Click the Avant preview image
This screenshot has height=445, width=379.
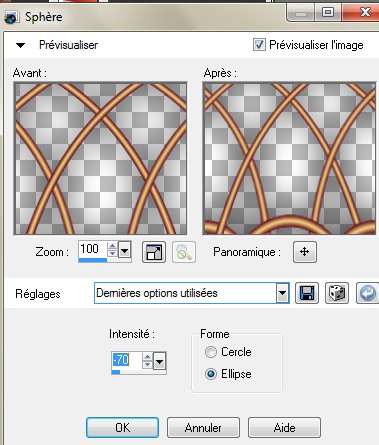tap(100, 158)
